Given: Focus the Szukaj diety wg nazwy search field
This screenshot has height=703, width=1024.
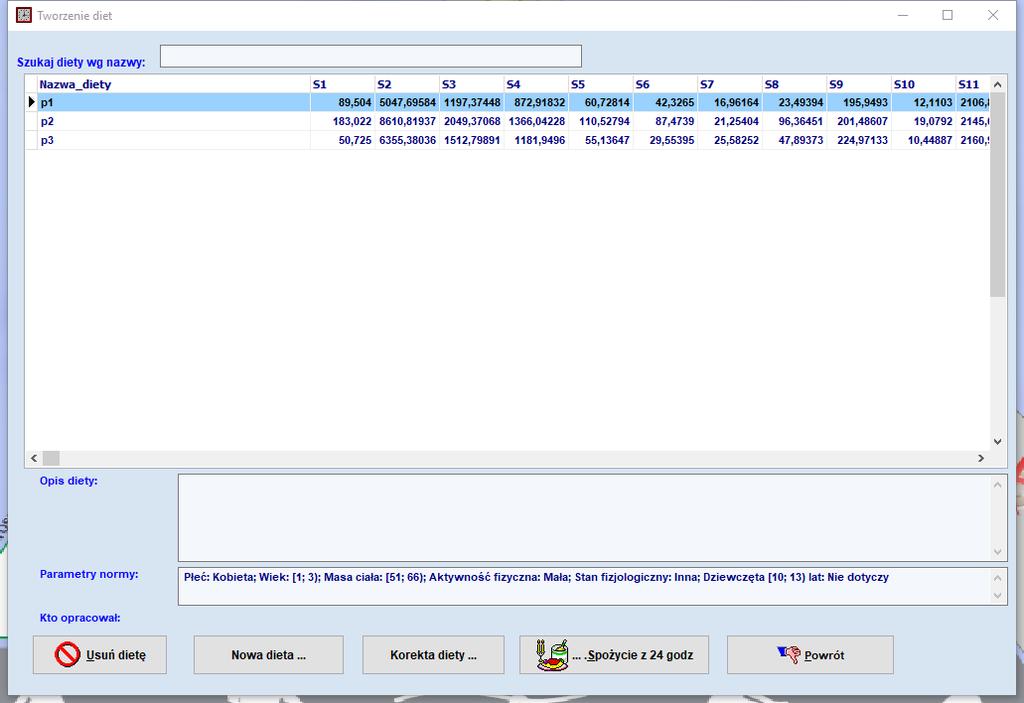Looking at the screenshot, I should 371,56.
